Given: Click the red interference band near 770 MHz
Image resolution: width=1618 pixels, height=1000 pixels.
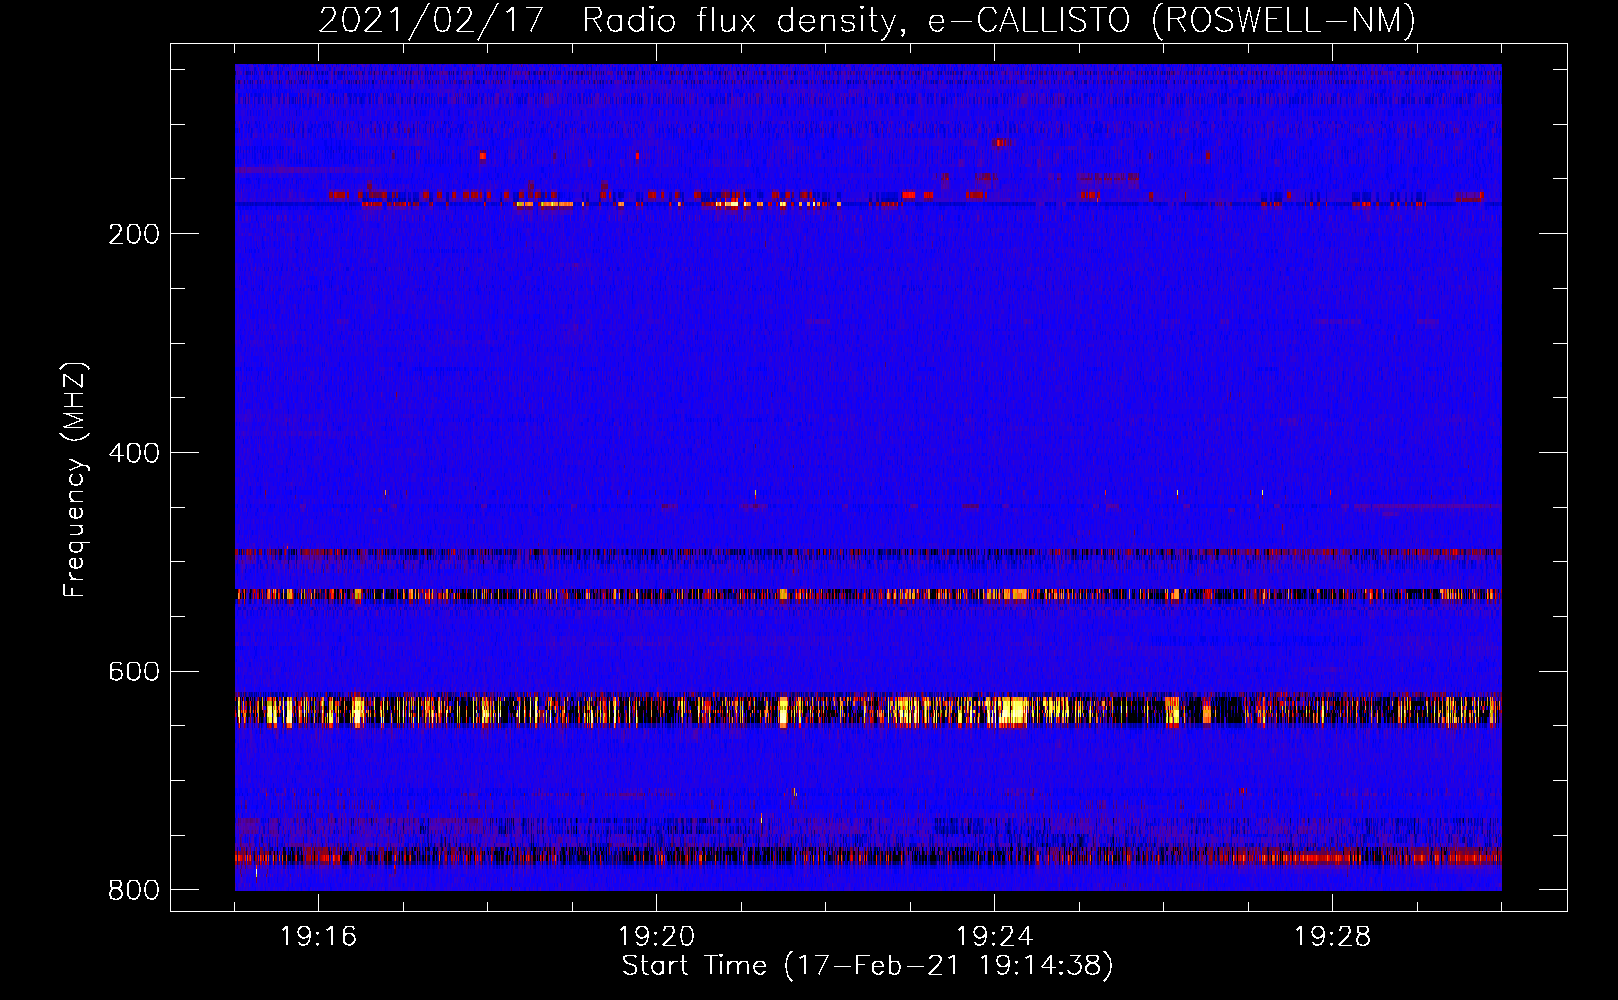Looking at the screenshot, I should [868, 857].
